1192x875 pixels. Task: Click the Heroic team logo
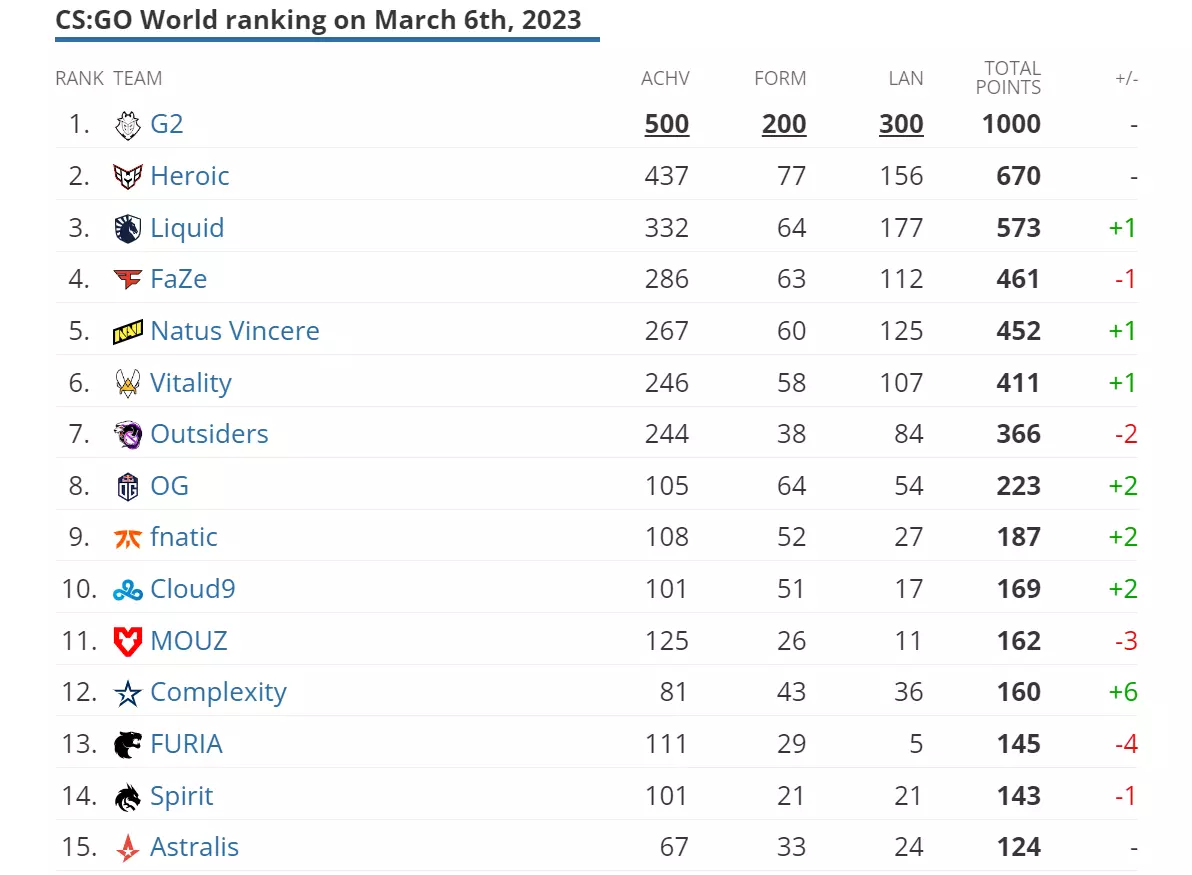(128, 175)
